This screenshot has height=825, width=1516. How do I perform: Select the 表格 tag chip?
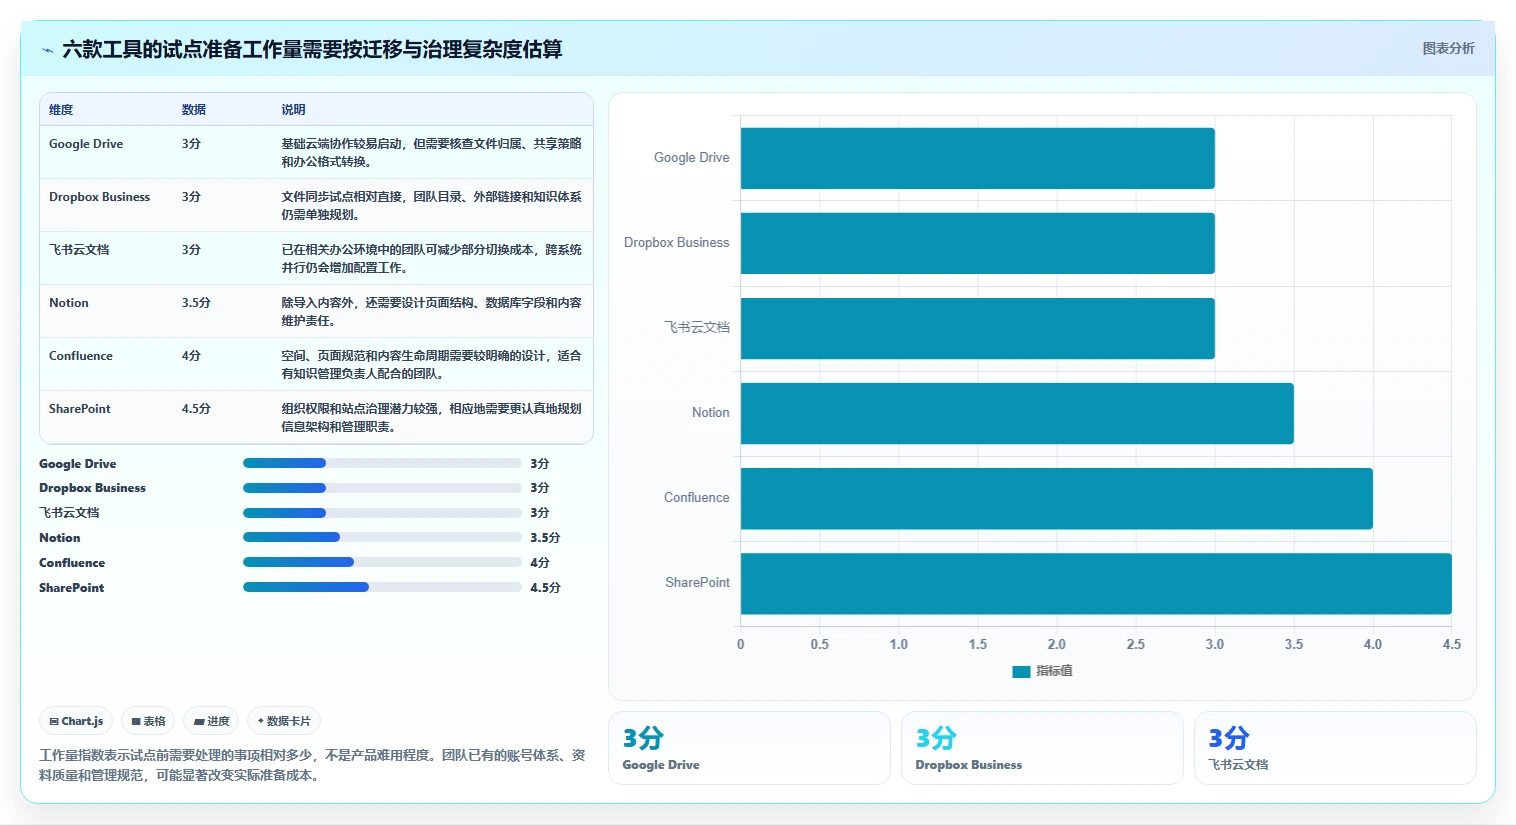pyautogui.click(x=148, y=721)
